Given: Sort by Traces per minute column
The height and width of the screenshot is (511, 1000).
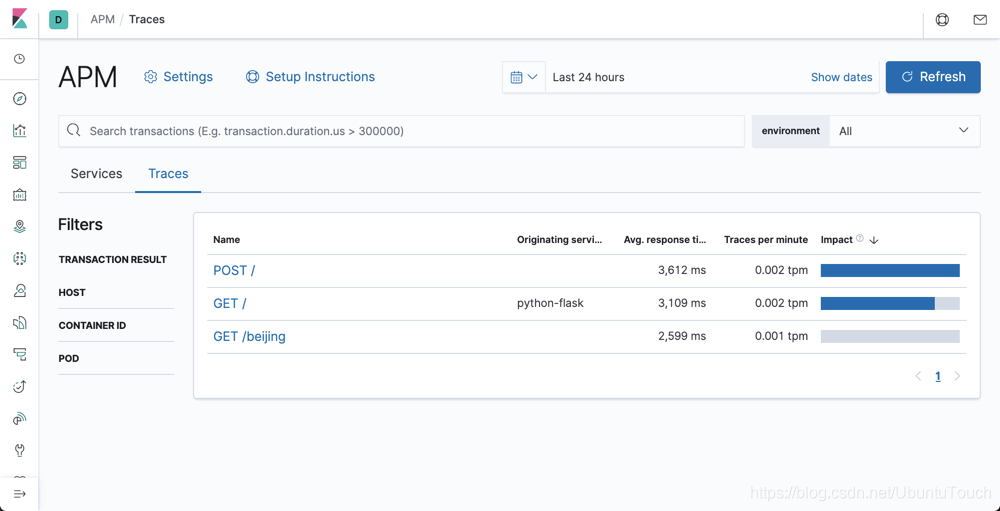Looking at the screenshot, I should [x=766, y=240].
